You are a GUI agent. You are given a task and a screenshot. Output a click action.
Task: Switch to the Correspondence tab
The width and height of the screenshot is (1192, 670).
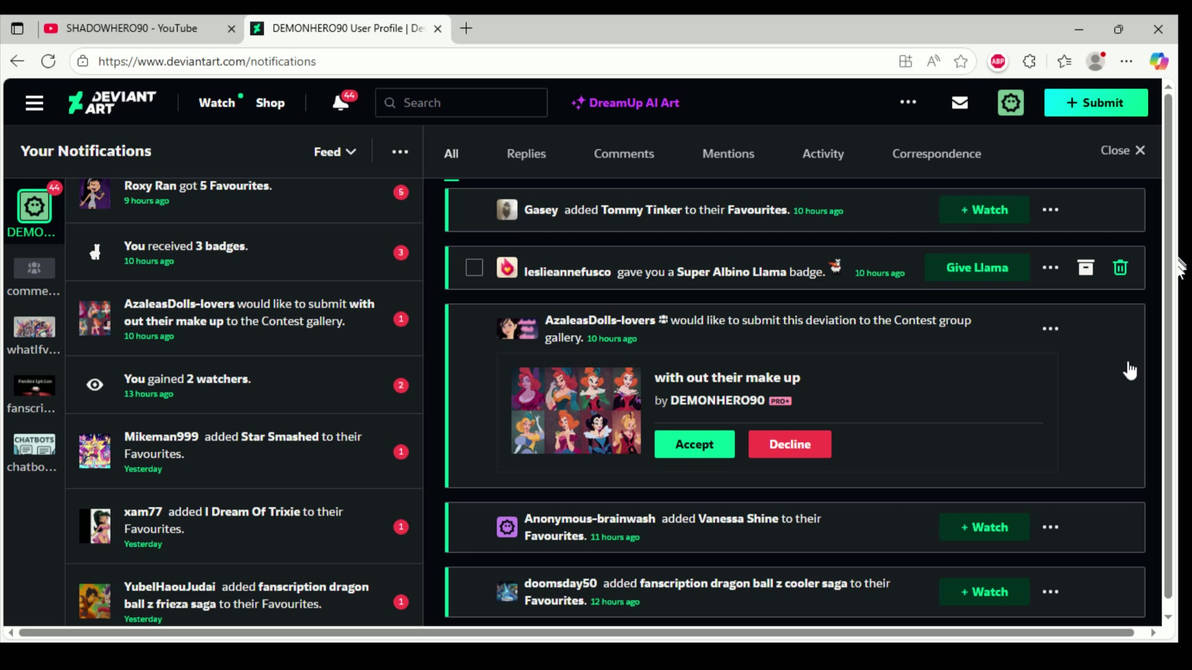click(x=936, y=154)
